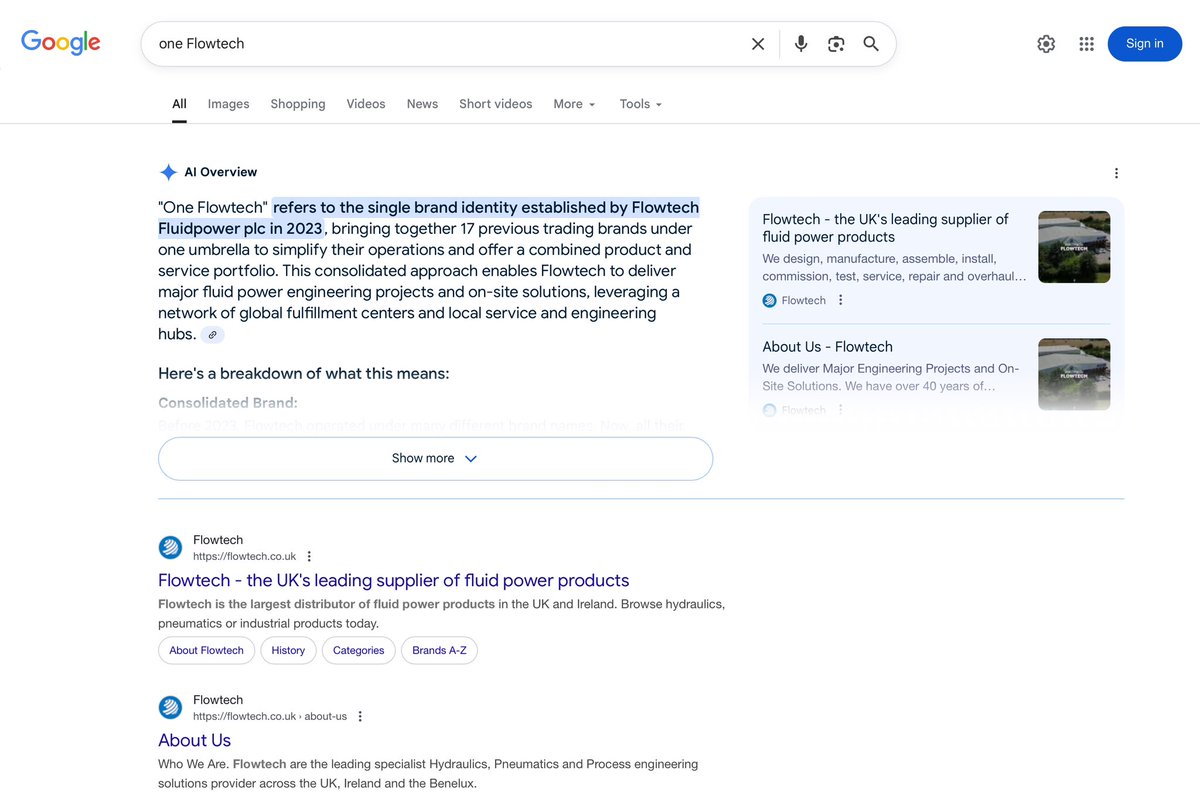Click the Google logo
This screenshot has width=1200, height=802.
pos(61,42)
